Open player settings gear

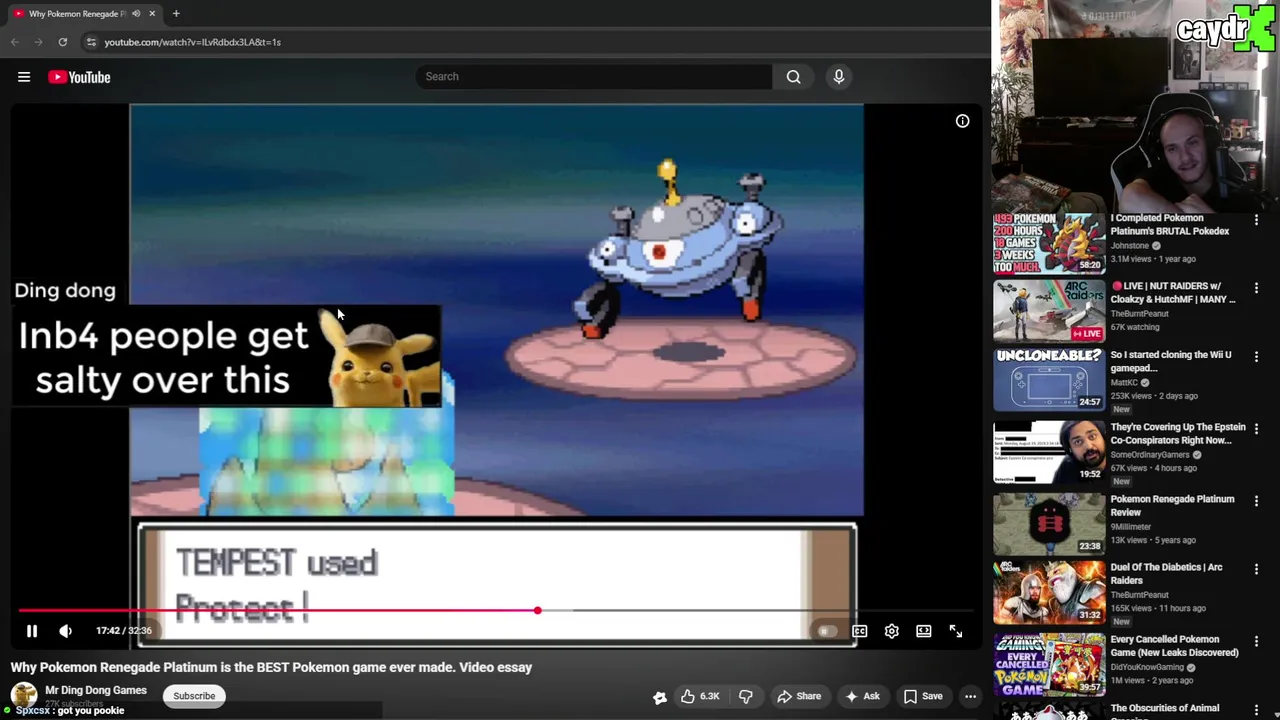[x=891, y=631]
